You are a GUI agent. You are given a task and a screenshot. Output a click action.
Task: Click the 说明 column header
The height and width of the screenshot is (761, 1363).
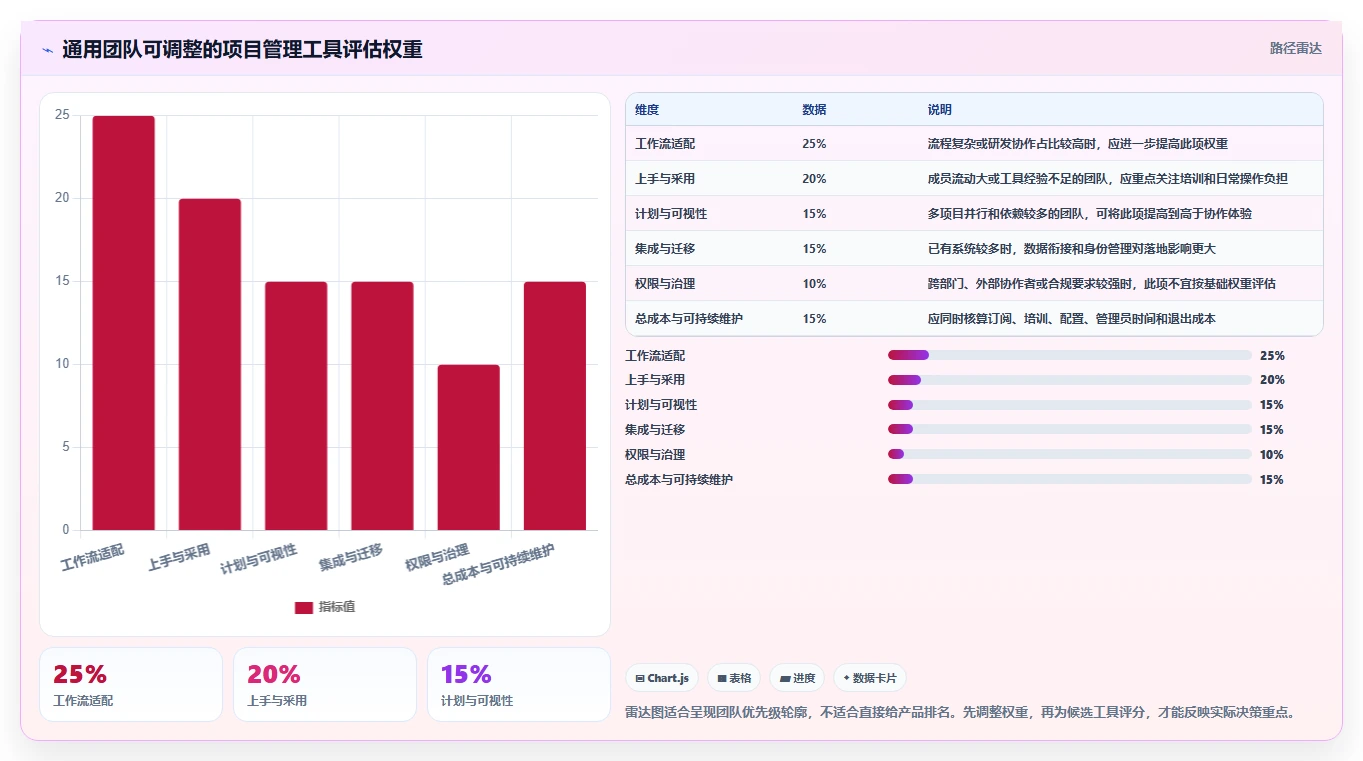pyautogui.click(x=940, y=110)
